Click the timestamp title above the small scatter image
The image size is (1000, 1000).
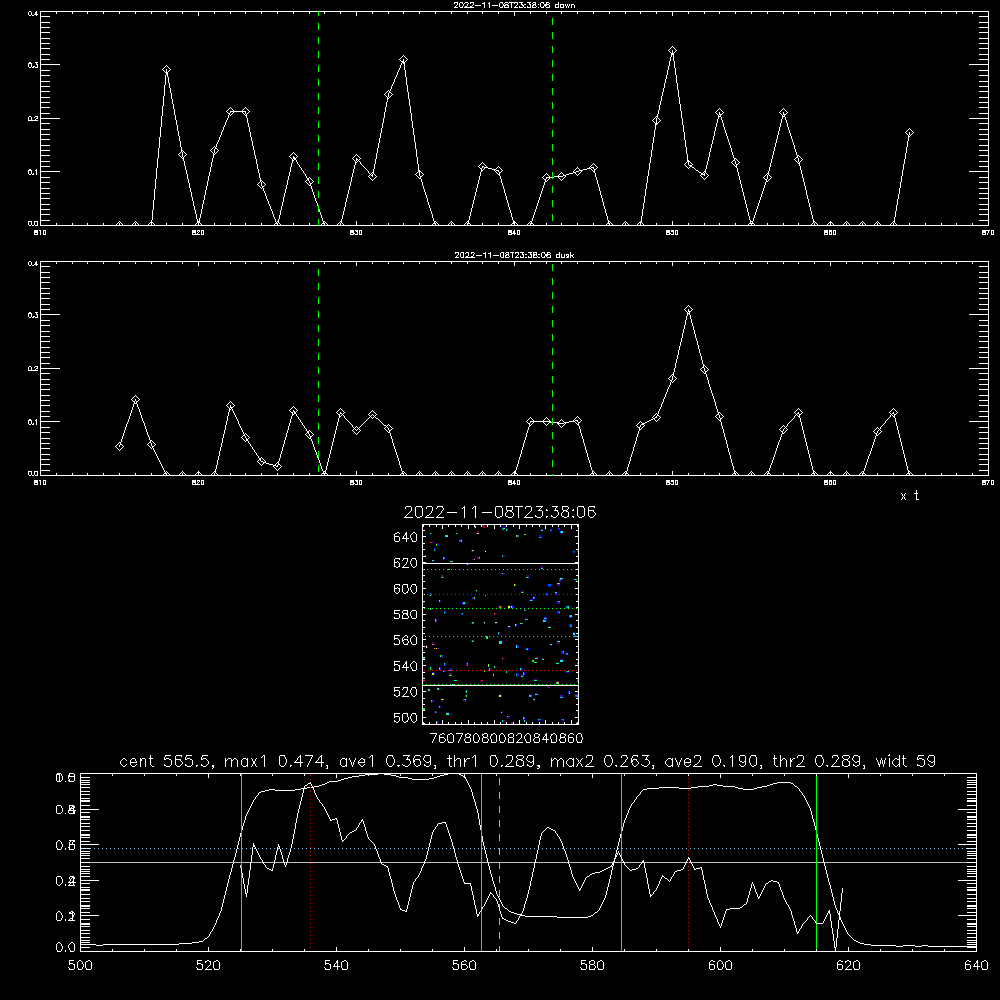[x=500, y=512]
